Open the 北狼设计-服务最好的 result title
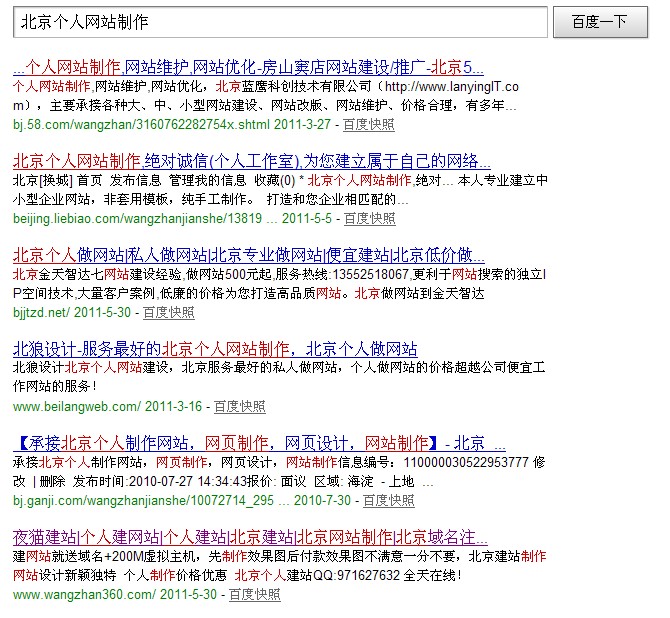670x618 pixels. [x=215, y=349]
